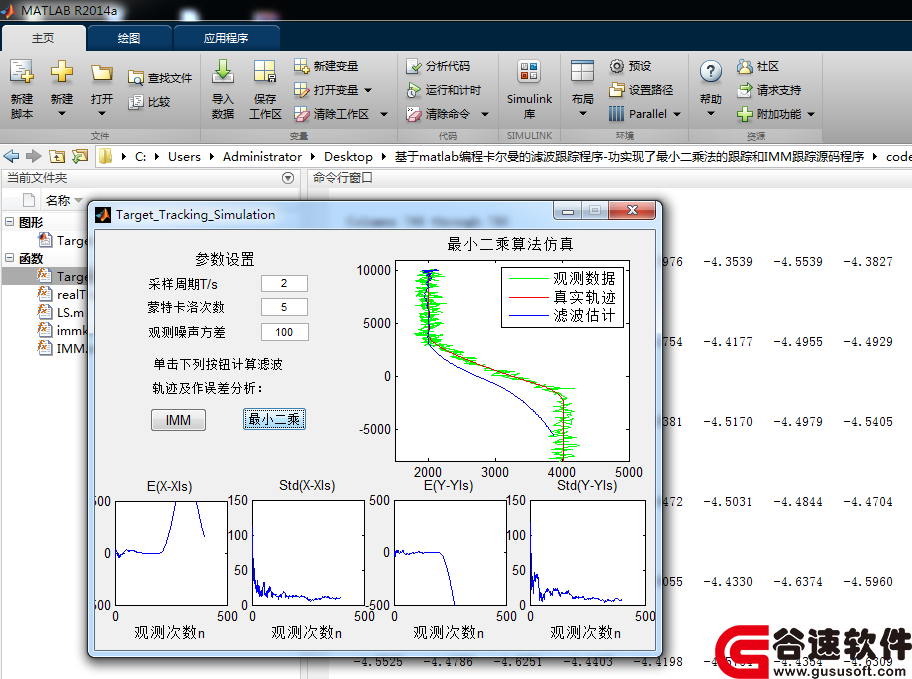This screenshot has height=679, width=912.
Task: Expand the New (新建) dropdown arrow
Action: (62, 114)
